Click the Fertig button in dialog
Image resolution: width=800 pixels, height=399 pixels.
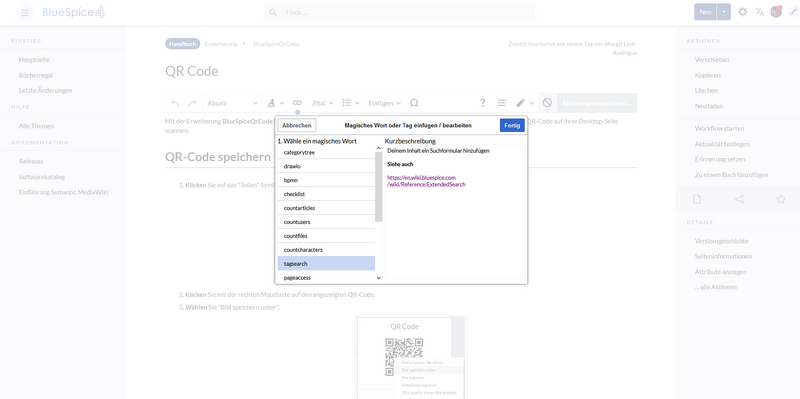click(x=512, y=126)
